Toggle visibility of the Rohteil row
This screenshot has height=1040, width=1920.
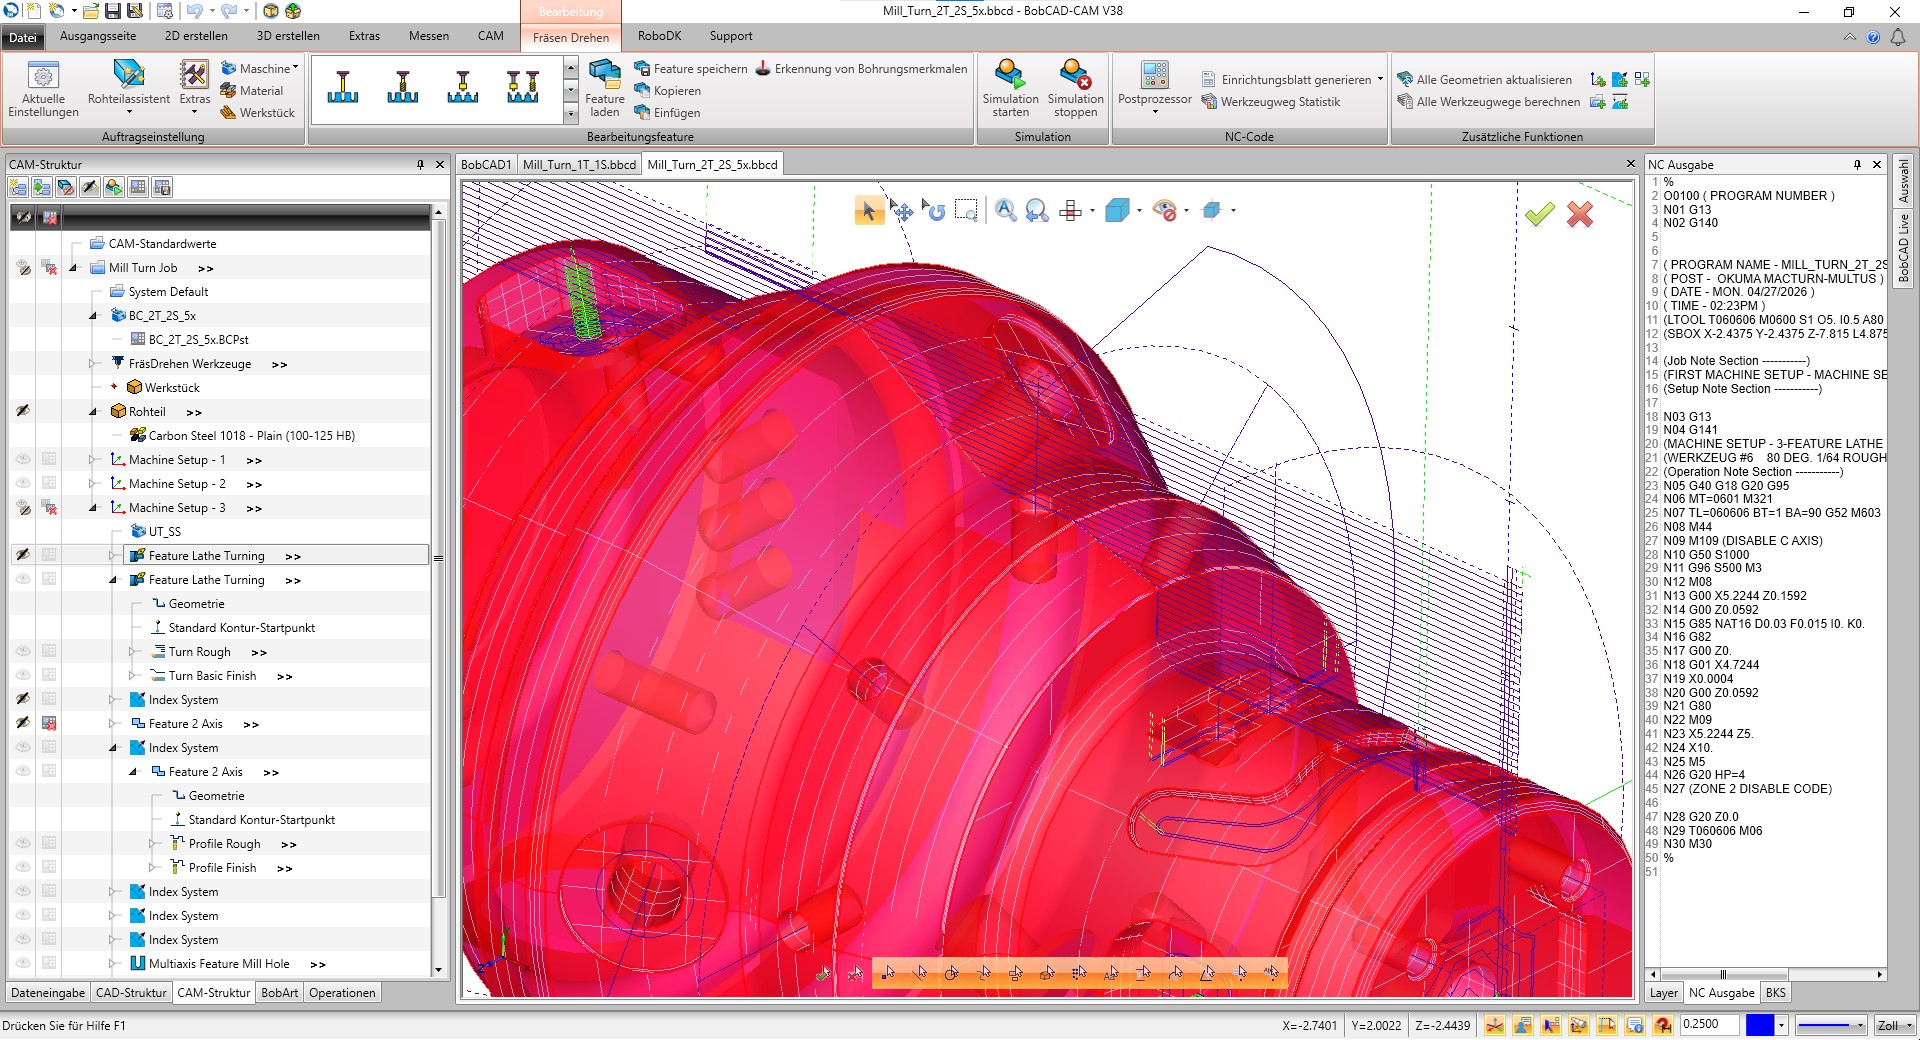click(x=22, y=411)
